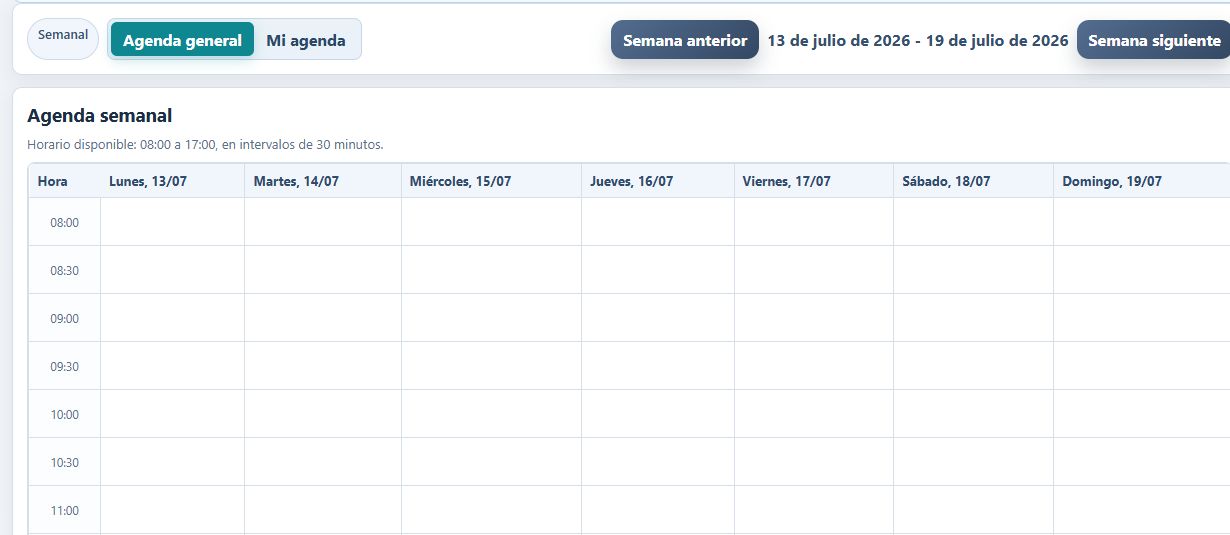
Task: Pick the 08:00 slot on Lunes
Action: coord(173,222)
